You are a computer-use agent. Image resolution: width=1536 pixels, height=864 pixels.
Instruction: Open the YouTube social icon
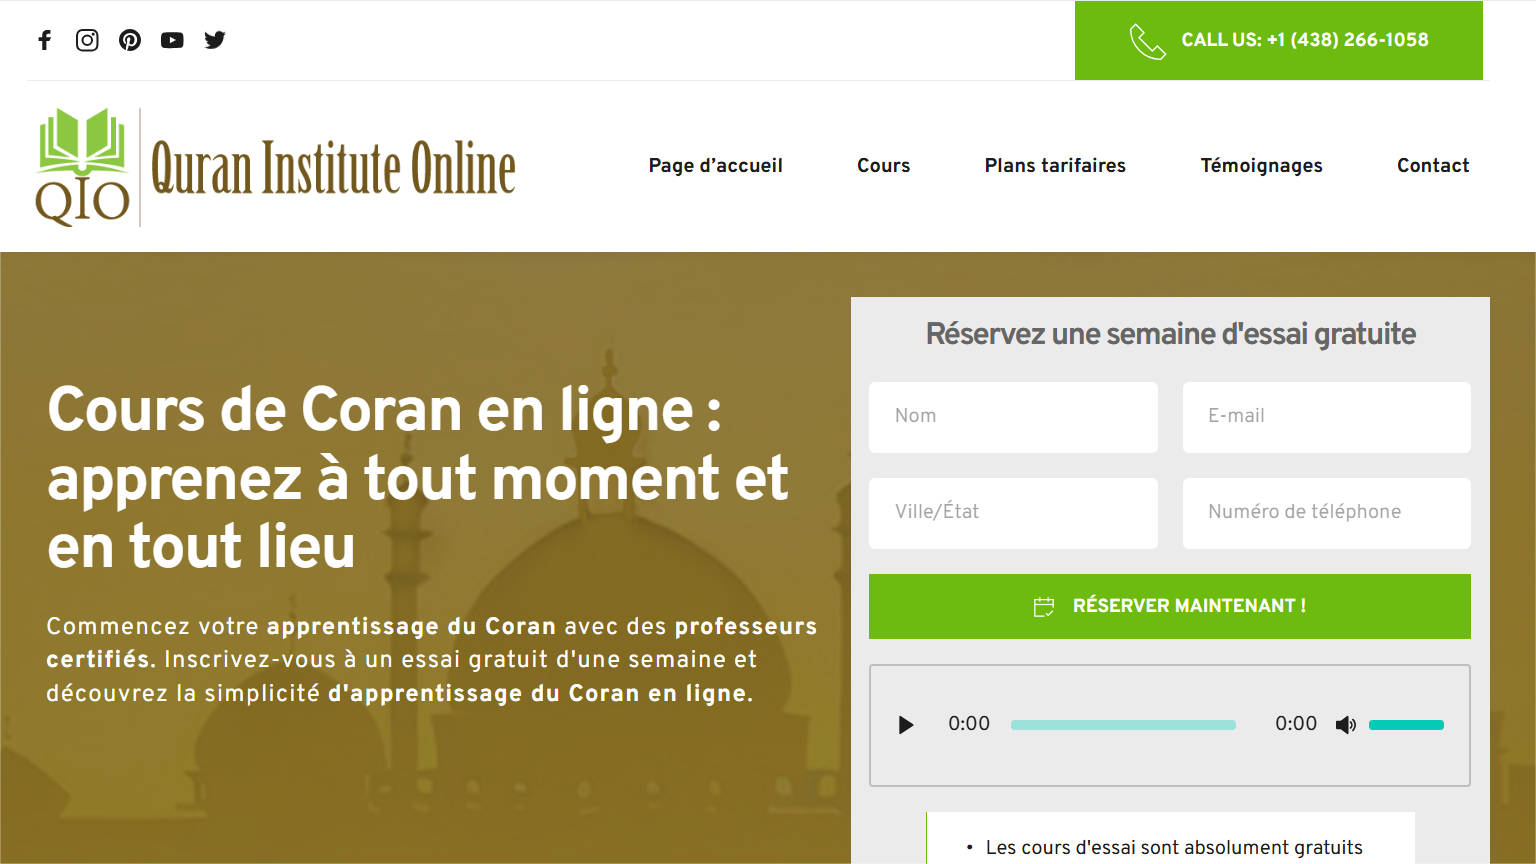coord(172,40)
